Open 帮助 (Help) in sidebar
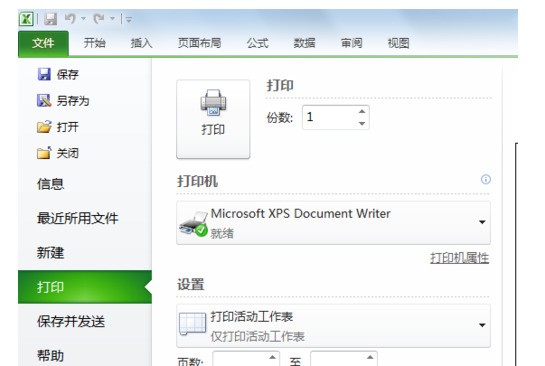Viewport: 545px width, 366px height. [51, 356]
